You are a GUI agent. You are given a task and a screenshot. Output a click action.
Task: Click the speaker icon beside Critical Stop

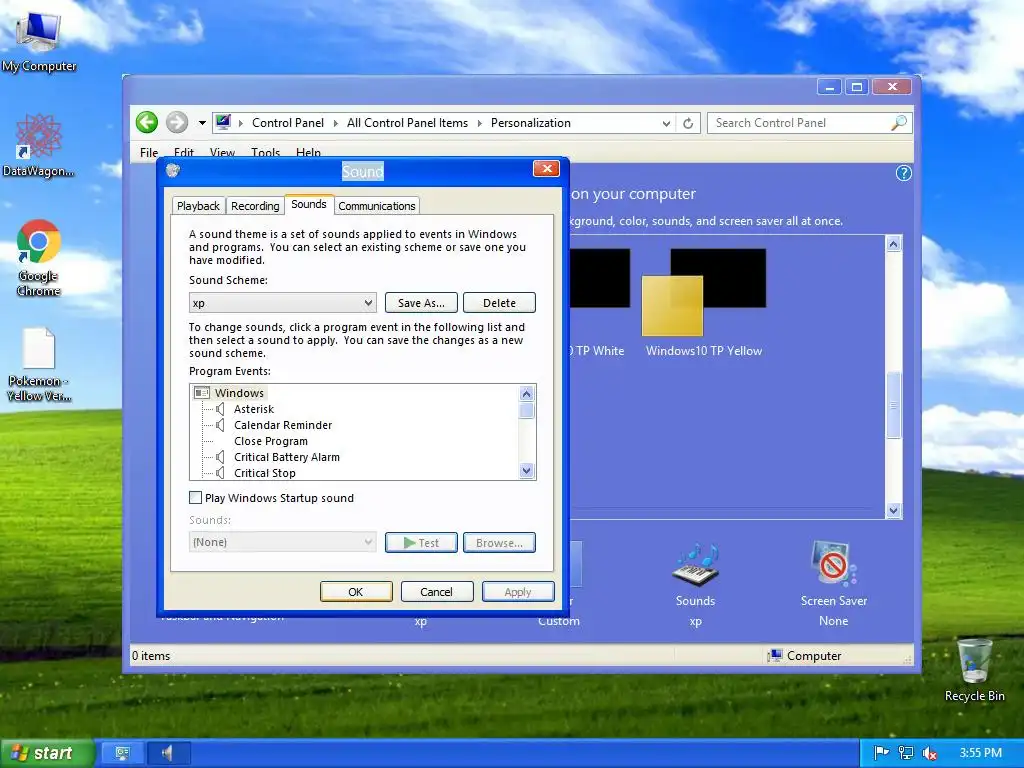click(220, 473)
